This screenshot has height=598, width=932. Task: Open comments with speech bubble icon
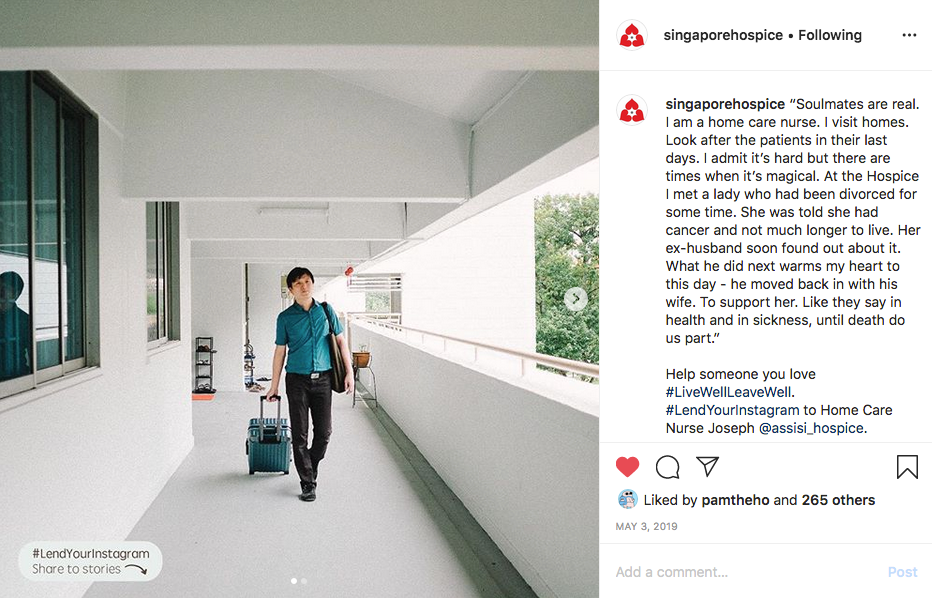(x=667, y=467)
